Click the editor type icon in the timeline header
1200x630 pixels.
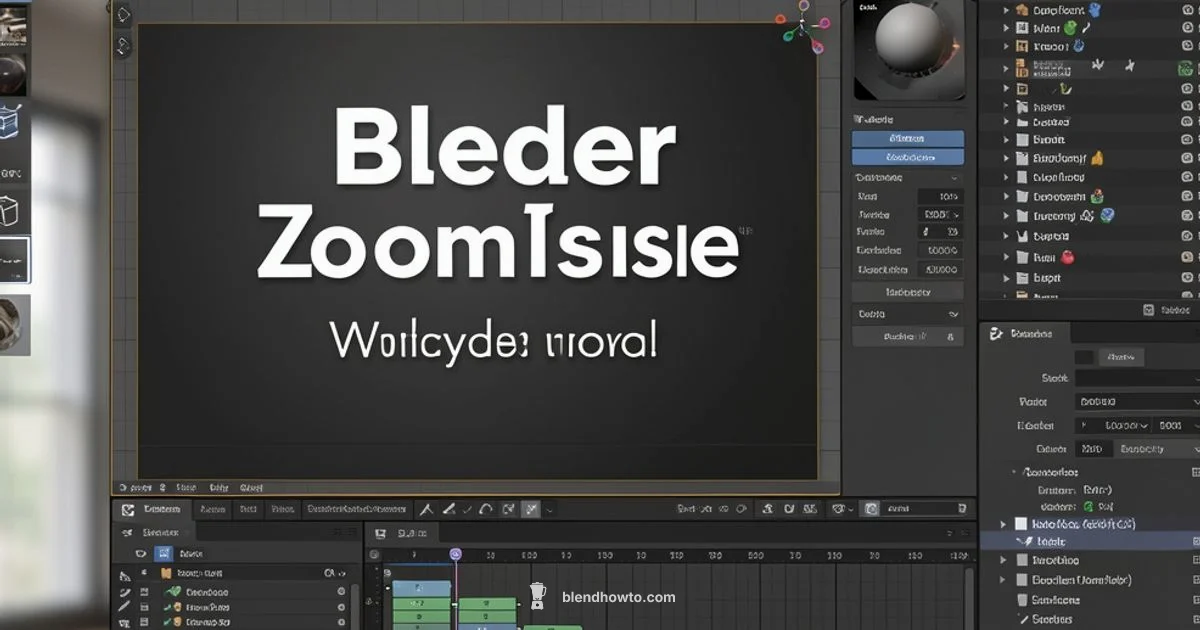[x=382, y=532]
